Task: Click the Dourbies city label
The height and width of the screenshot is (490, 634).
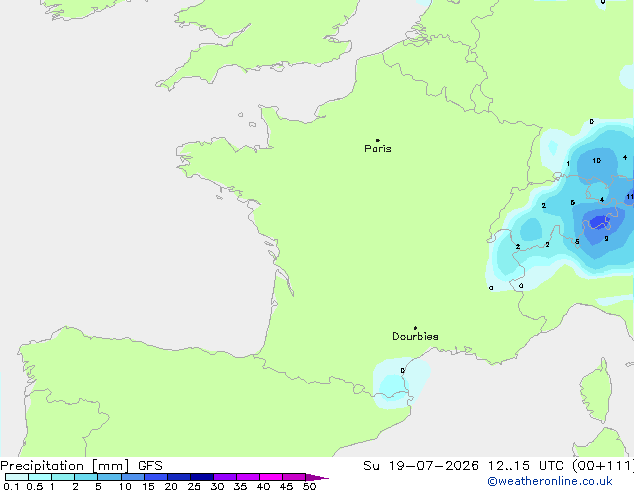Action: 415,336
